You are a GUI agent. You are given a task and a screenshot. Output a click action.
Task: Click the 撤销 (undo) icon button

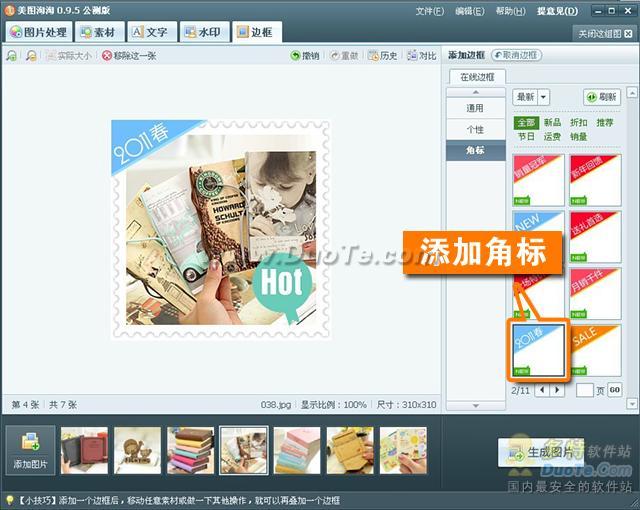(305, 56)
